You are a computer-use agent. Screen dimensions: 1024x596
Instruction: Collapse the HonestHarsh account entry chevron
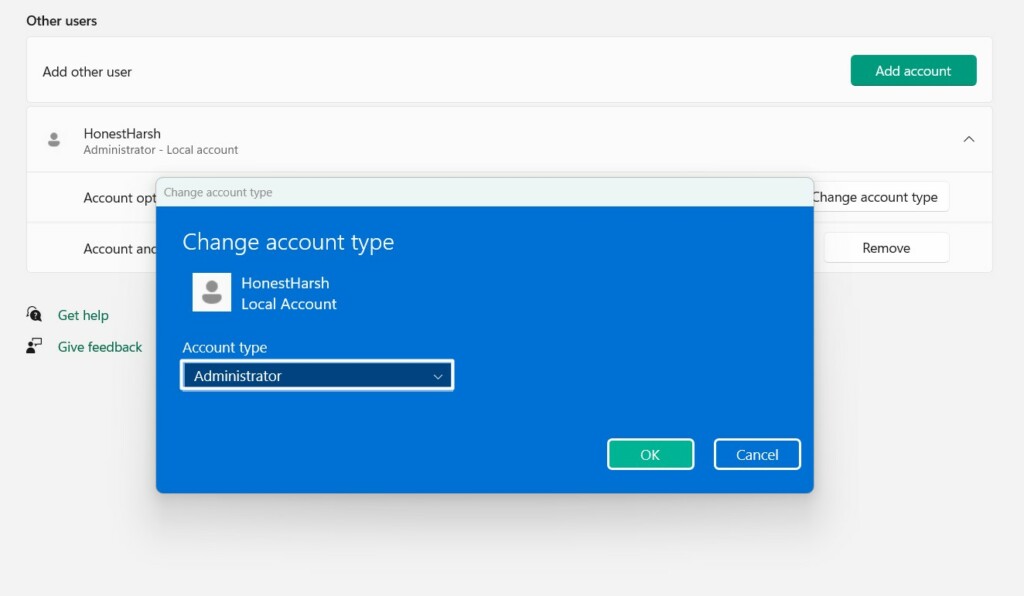pos(968,140)
